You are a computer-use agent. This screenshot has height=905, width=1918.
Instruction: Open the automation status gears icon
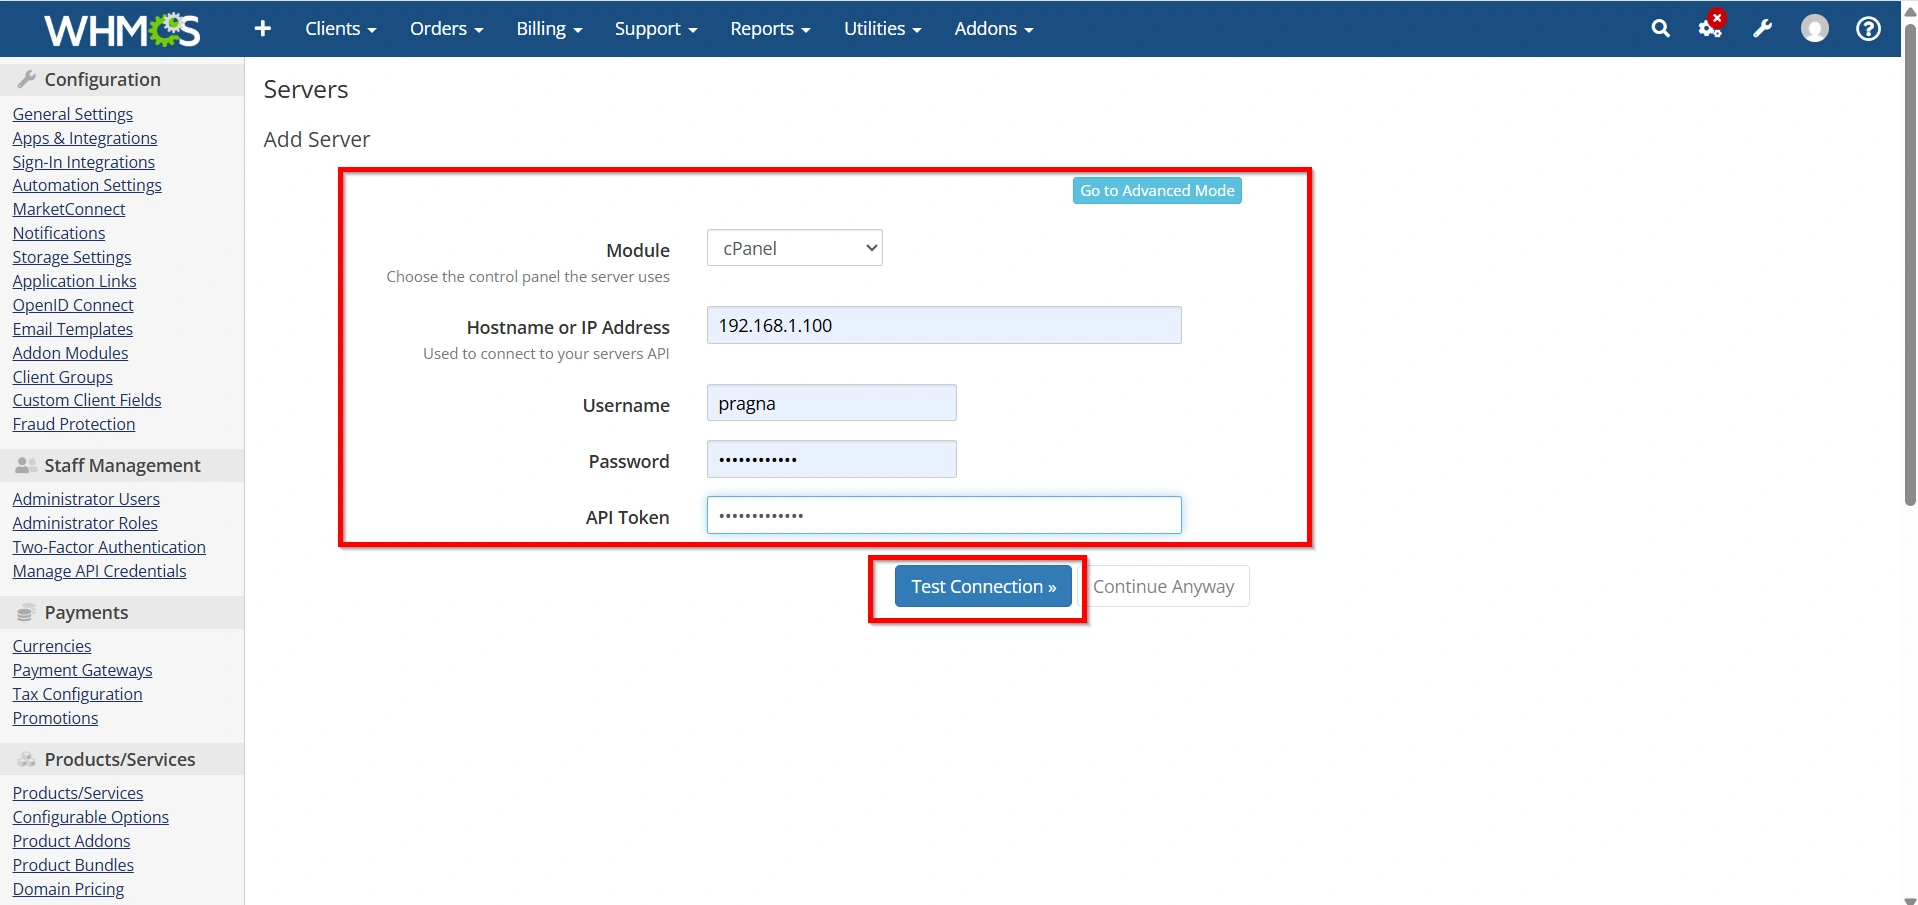tap(1711, 27)
